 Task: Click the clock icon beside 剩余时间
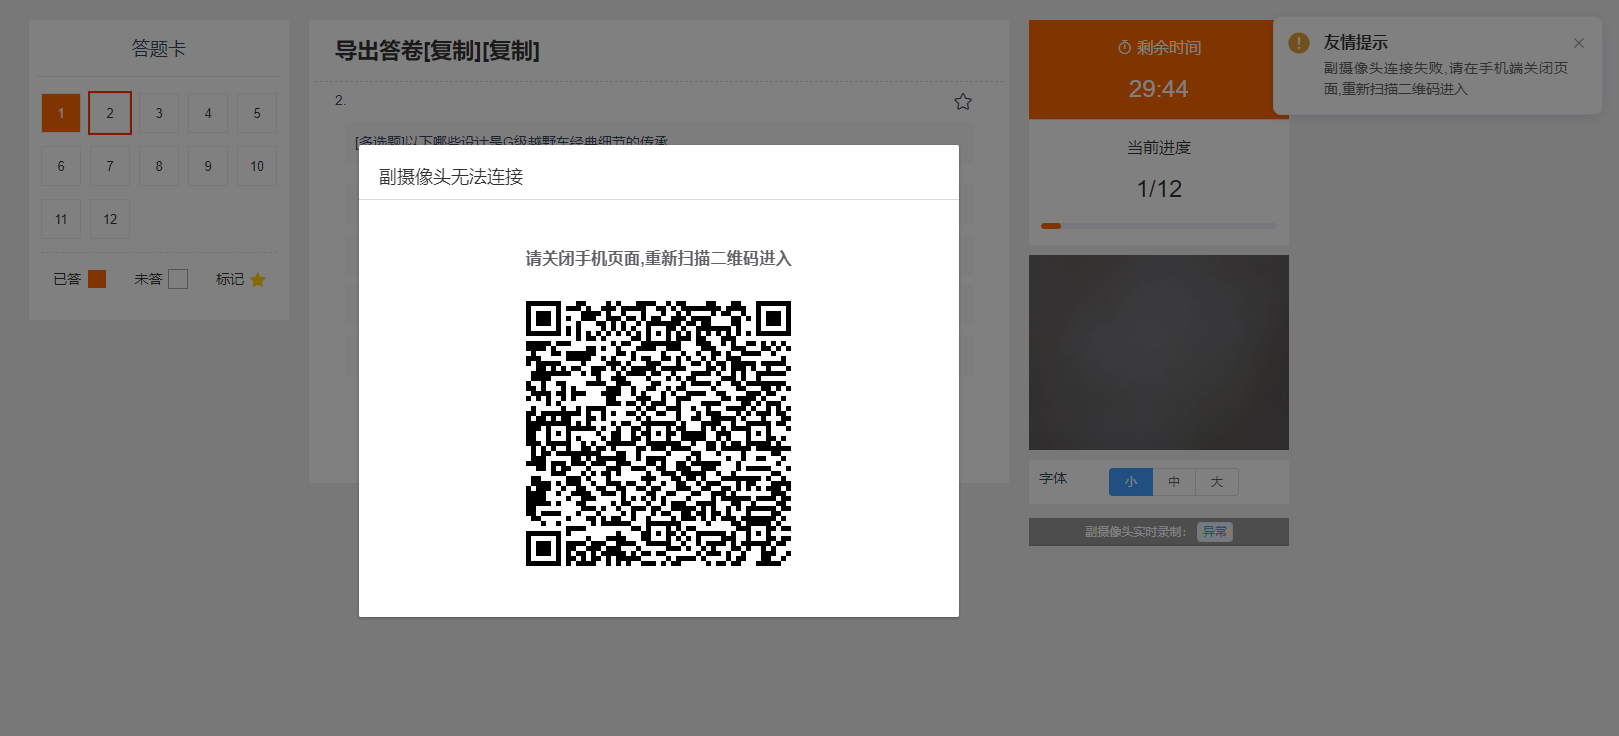[x=1124, y=48]
